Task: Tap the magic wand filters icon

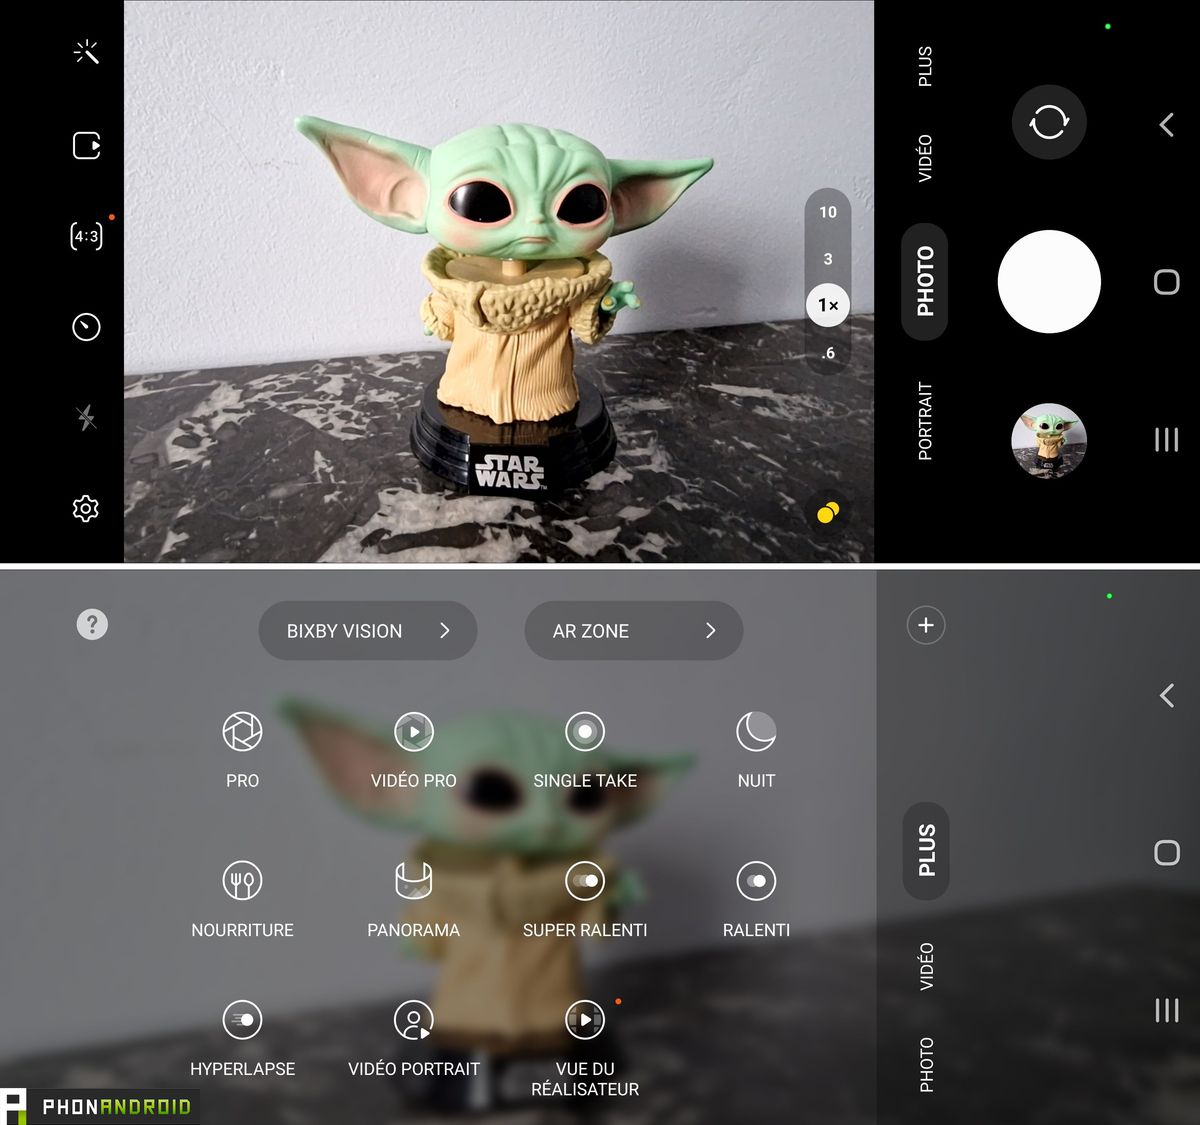Action: 87,52
